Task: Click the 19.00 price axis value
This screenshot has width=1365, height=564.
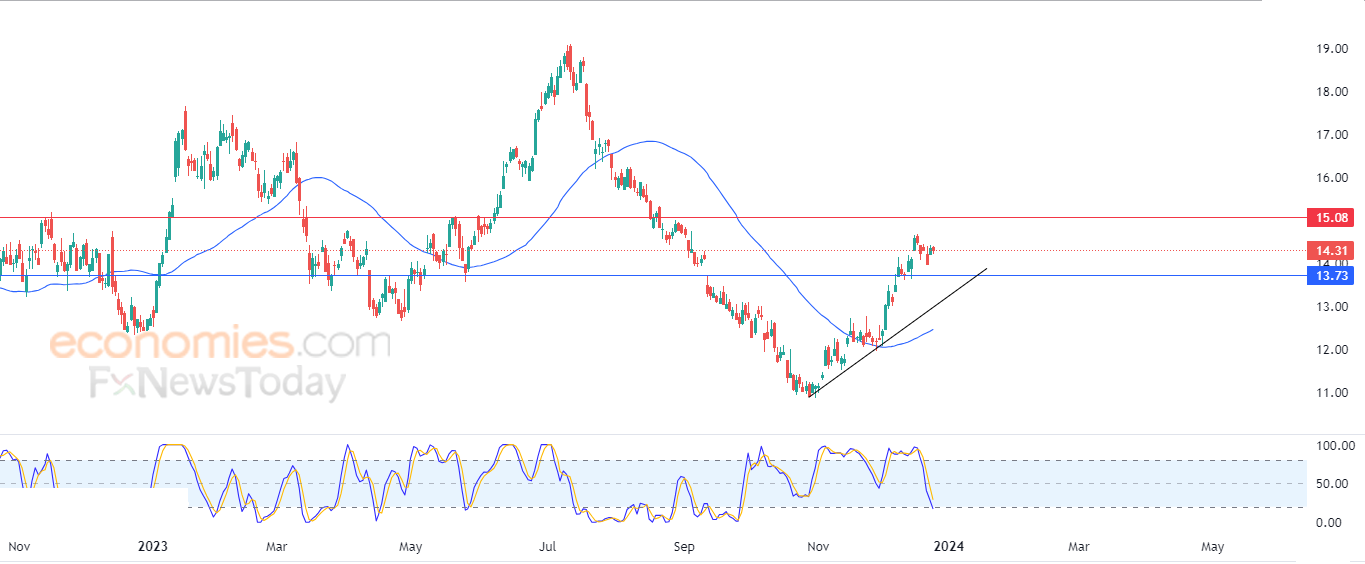Action: tap(1330, 48)
